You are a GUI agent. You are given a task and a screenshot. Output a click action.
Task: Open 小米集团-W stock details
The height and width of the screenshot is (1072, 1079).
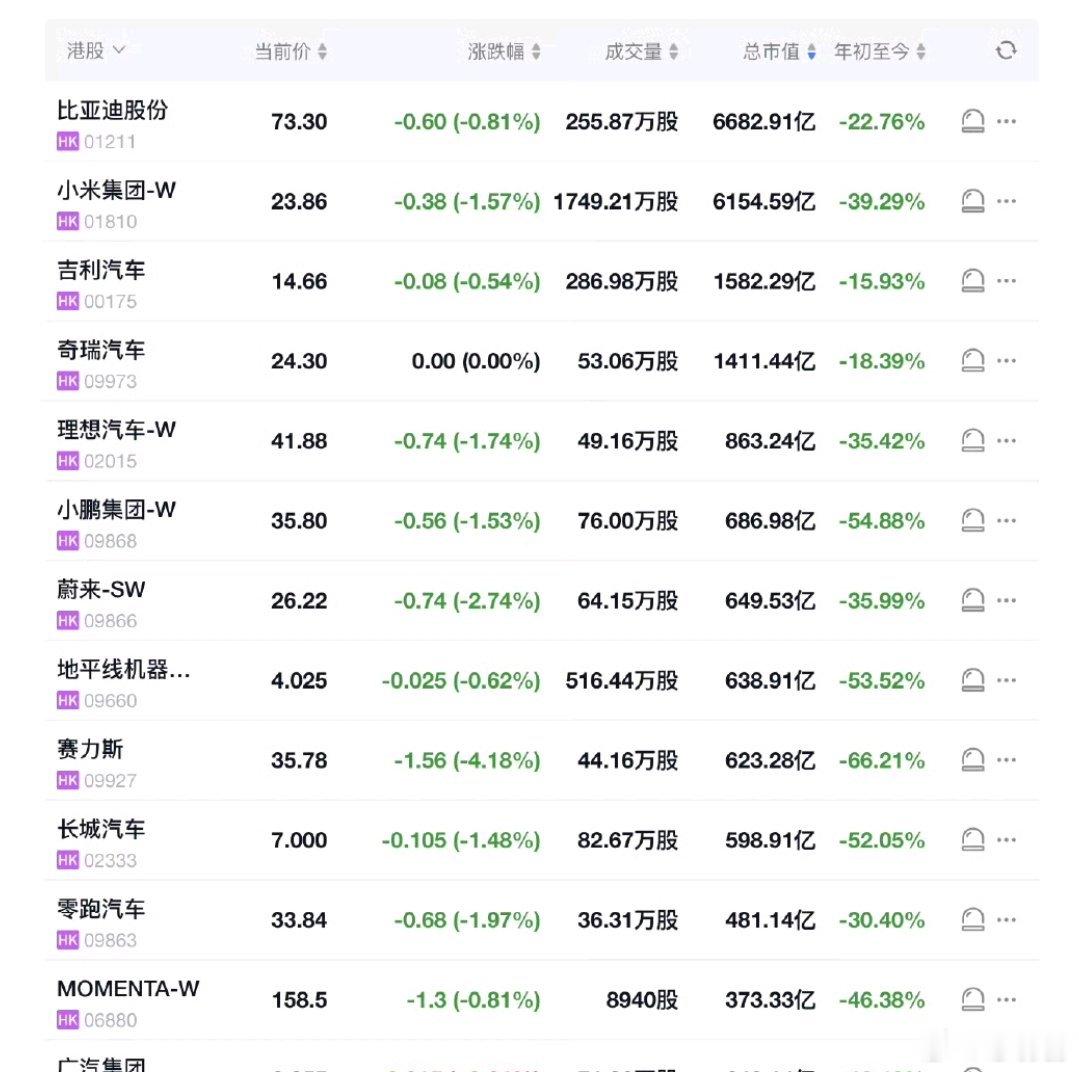(x=116, y=190)
